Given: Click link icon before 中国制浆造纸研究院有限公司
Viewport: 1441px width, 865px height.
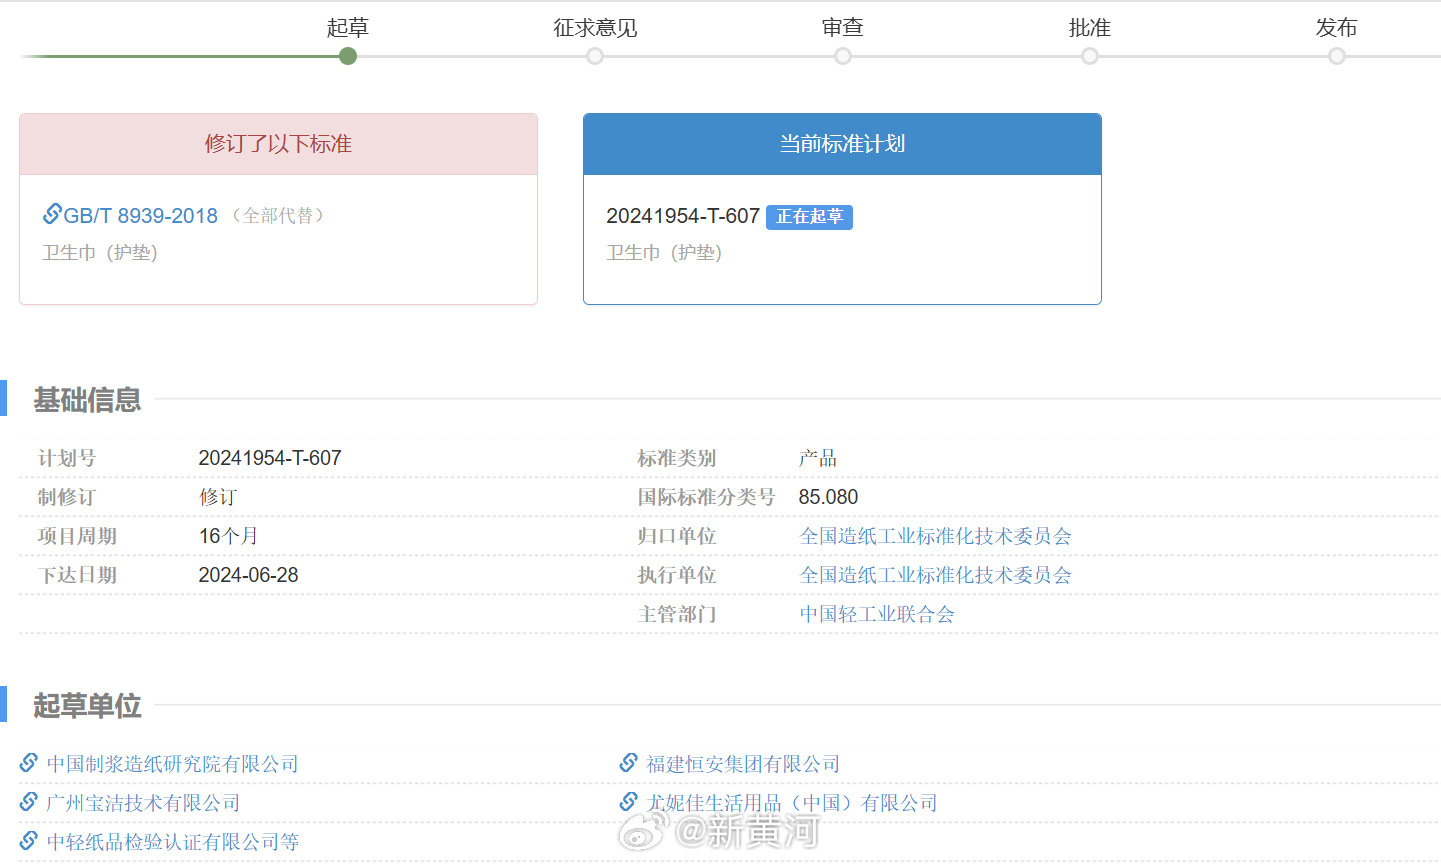Looking at the screenshot, I should [29, 763].
